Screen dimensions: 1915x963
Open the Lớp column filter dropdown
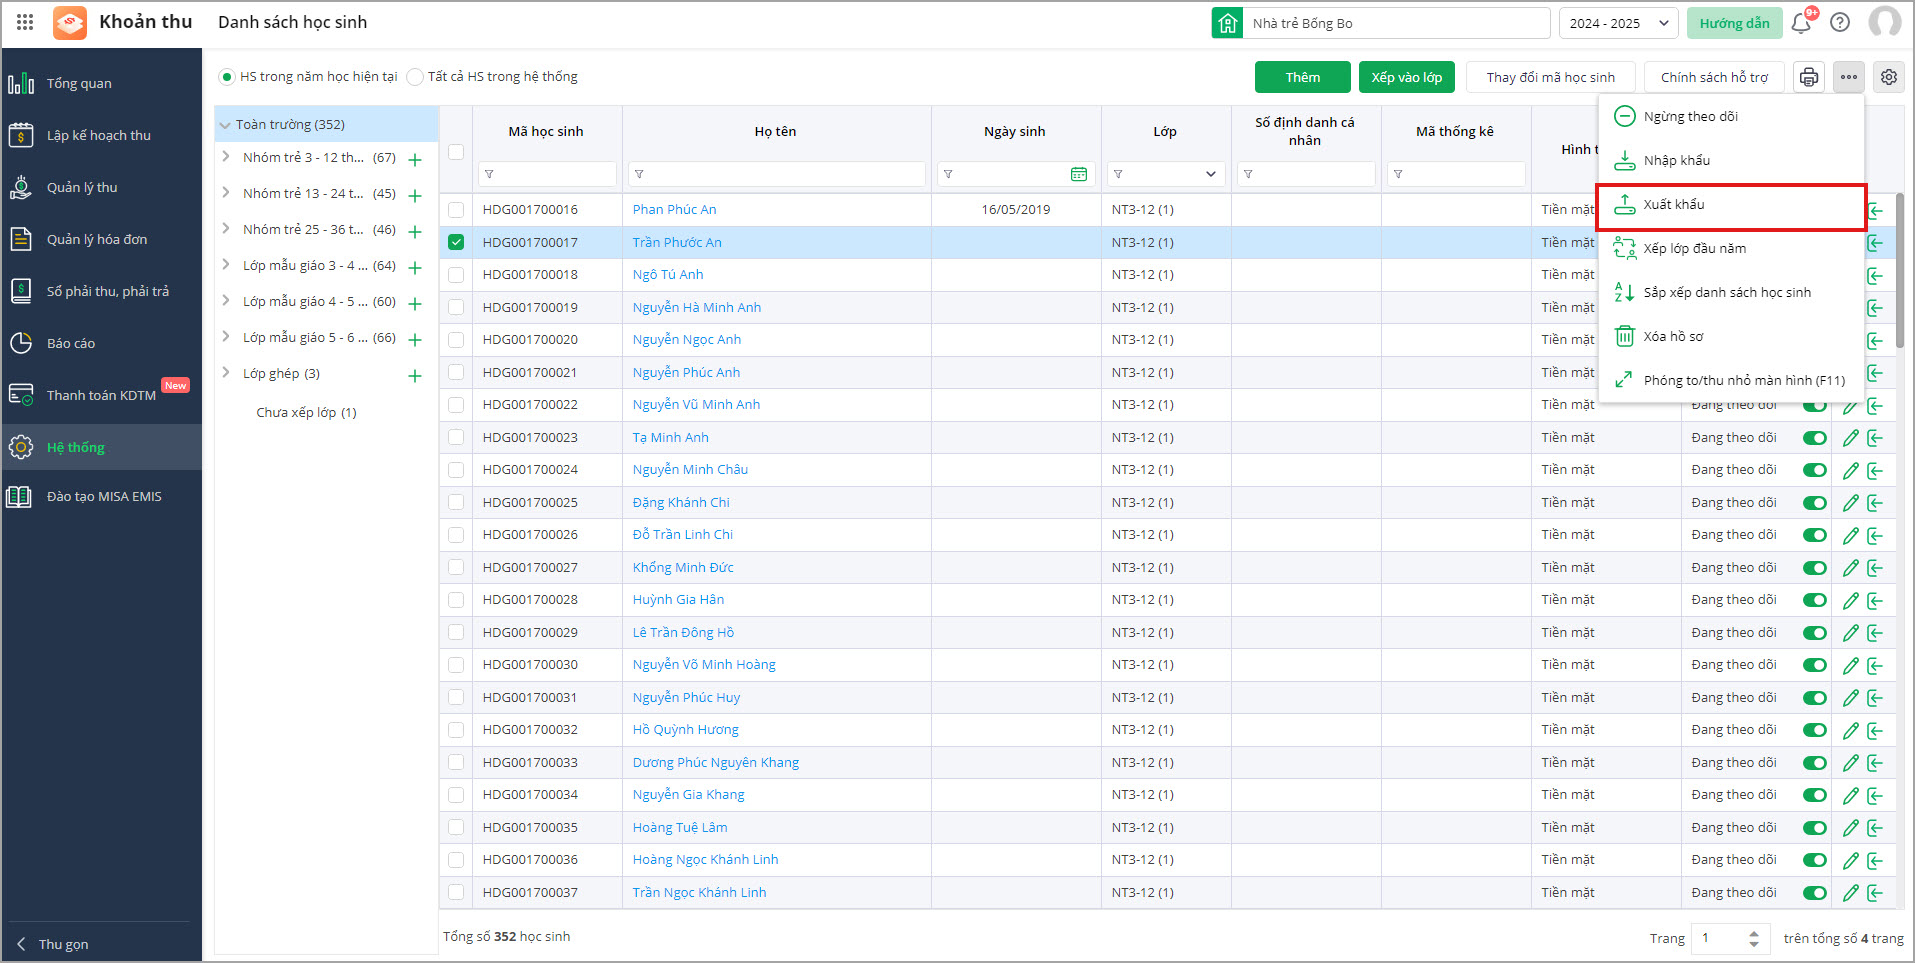[x=1210, y=174]
